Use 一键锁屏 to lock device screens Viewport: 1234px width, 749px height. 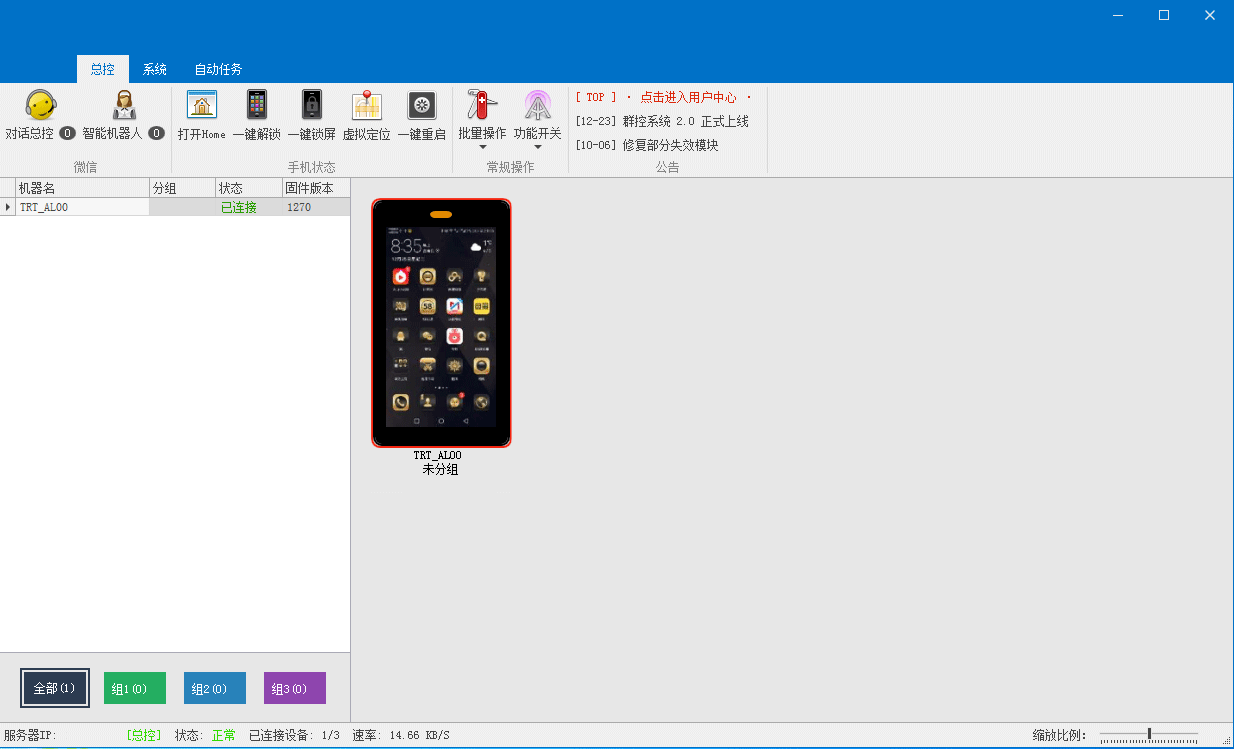(x=311, y=110)
